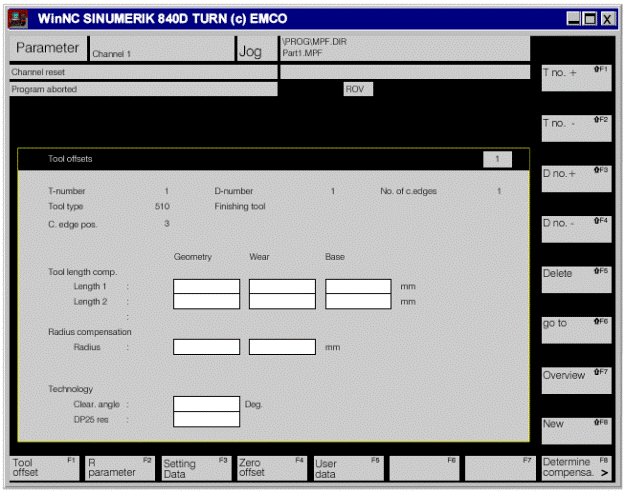Viewport: 624px width, 492px height.
Task: Click the Channel reset status line
Action: (x=143, y=72)
